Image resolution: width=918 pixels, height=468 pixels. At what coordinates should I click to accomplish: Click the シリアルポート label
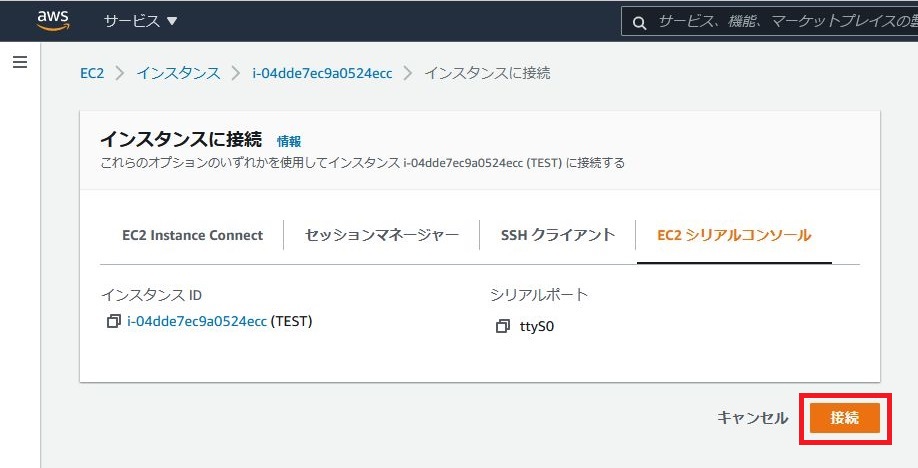[x=539, y=295]
